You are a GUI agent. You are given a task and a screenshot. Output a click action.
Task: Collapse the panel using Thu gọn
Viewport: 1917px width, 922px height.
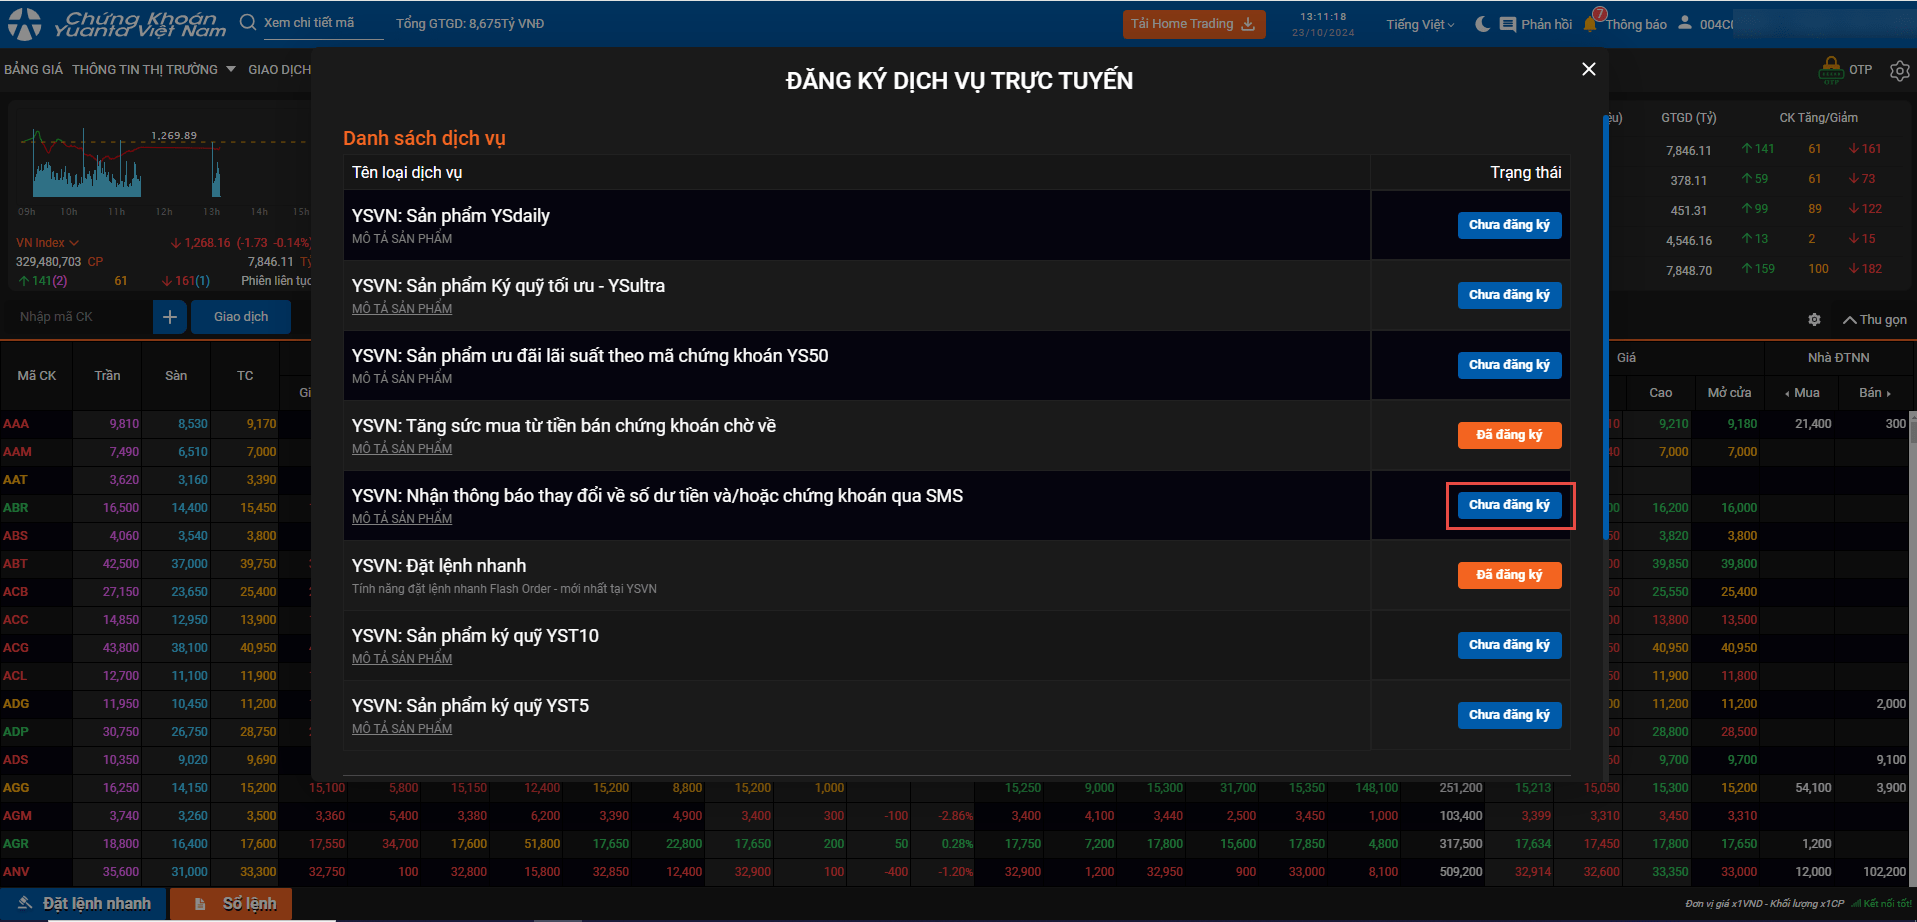pos(1875,319)
